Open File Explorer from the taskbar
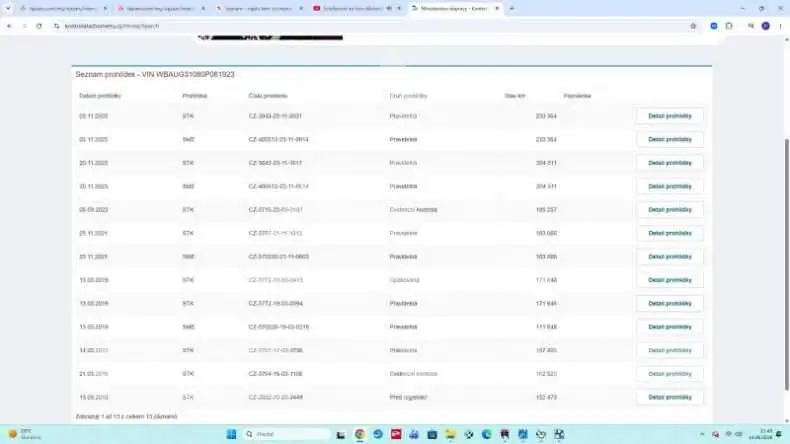Screen dimensions: 790x444 (x=450, y=434)
